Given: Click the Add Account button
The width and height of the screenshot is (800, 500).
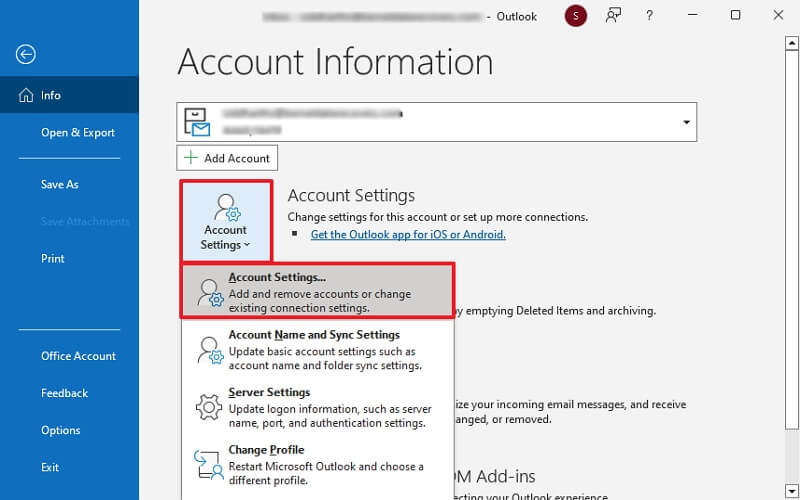Looking at the screenshot, I should (227, 158).
